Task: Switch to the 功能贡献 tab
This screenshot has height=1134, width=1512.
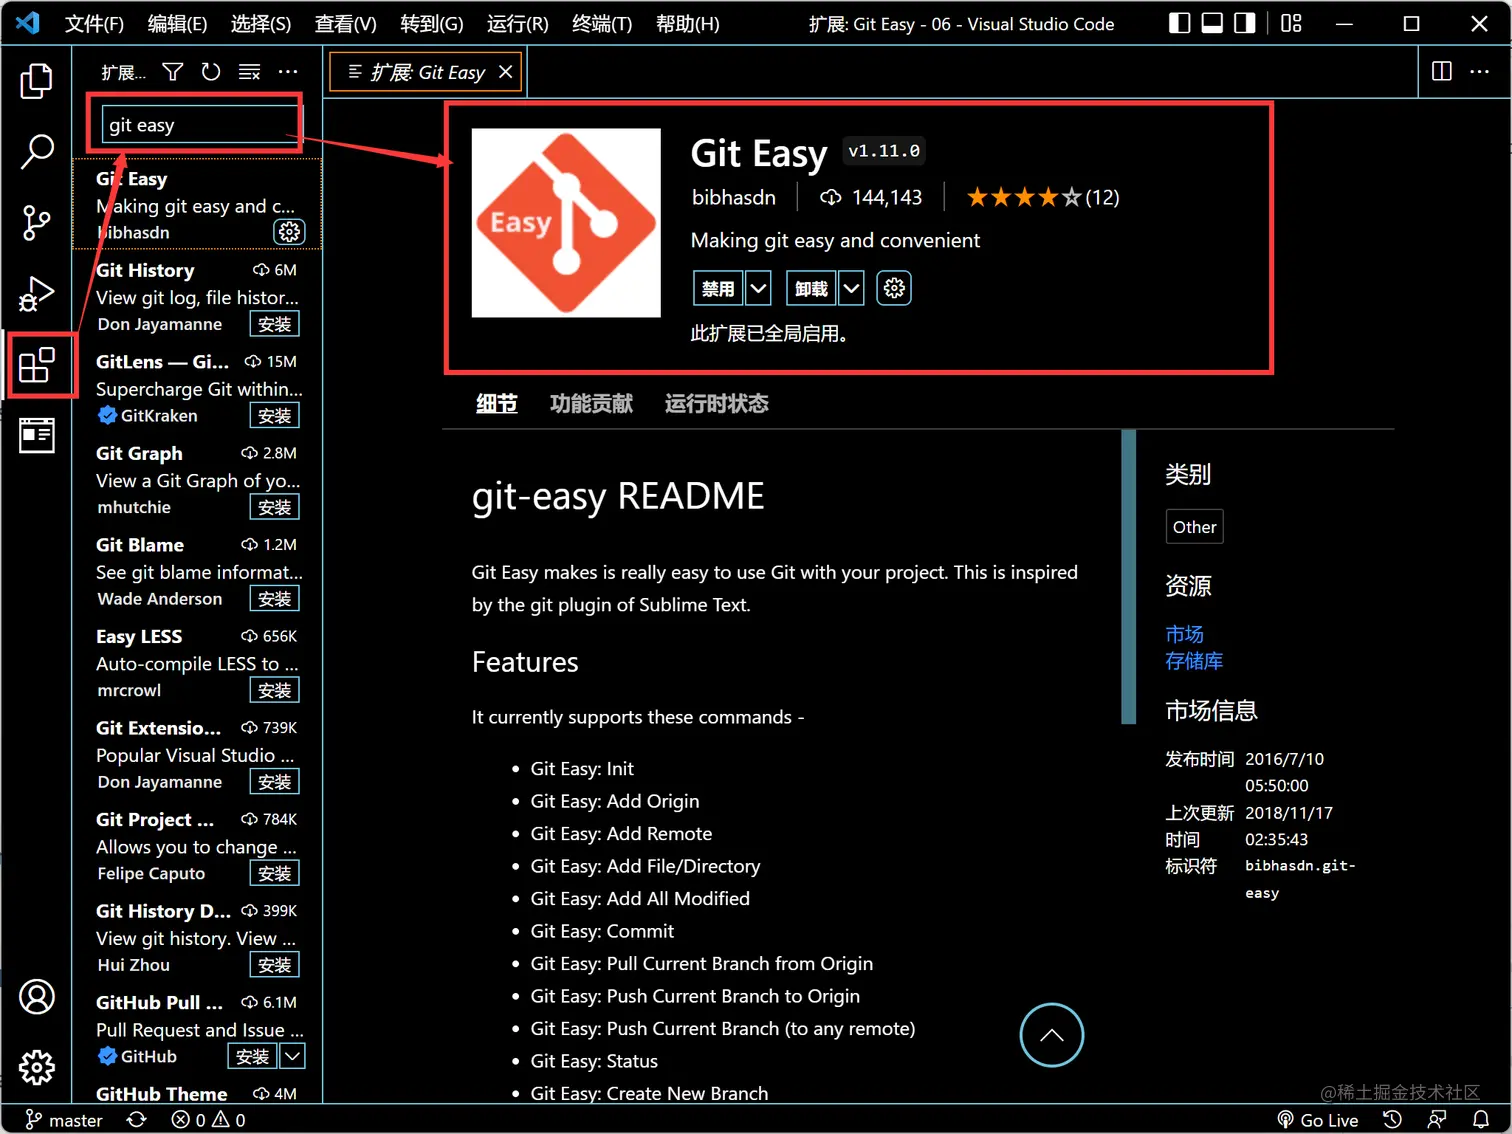Action: click(x=591, y=403)
